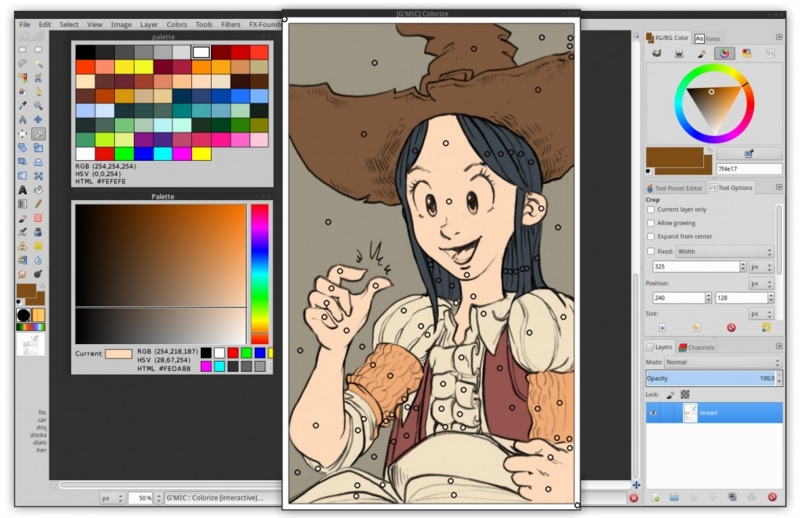Enable Allow growing checkbox

(651, 223)
